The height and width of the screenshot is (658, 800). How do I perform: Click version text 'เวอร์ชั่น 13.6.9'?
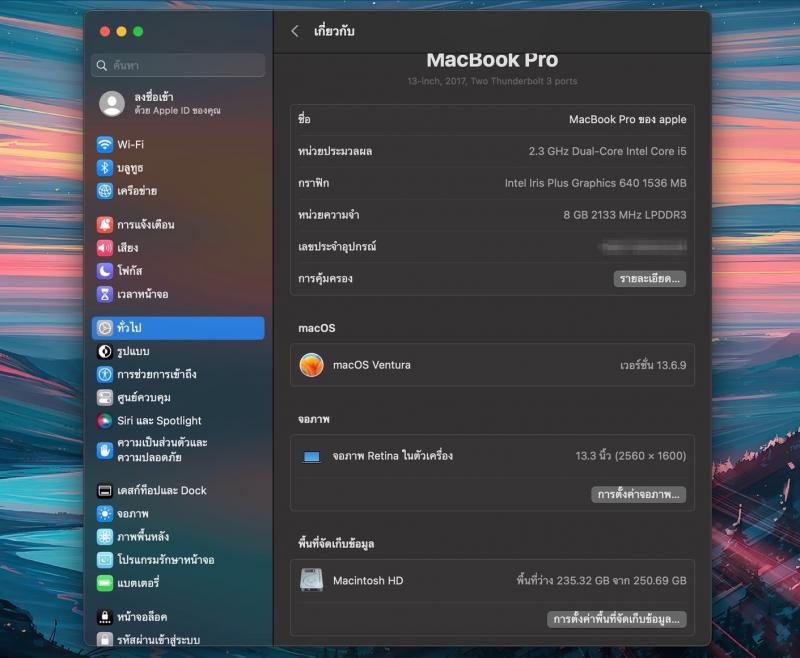pyautogui.click(x=653, y=365)
